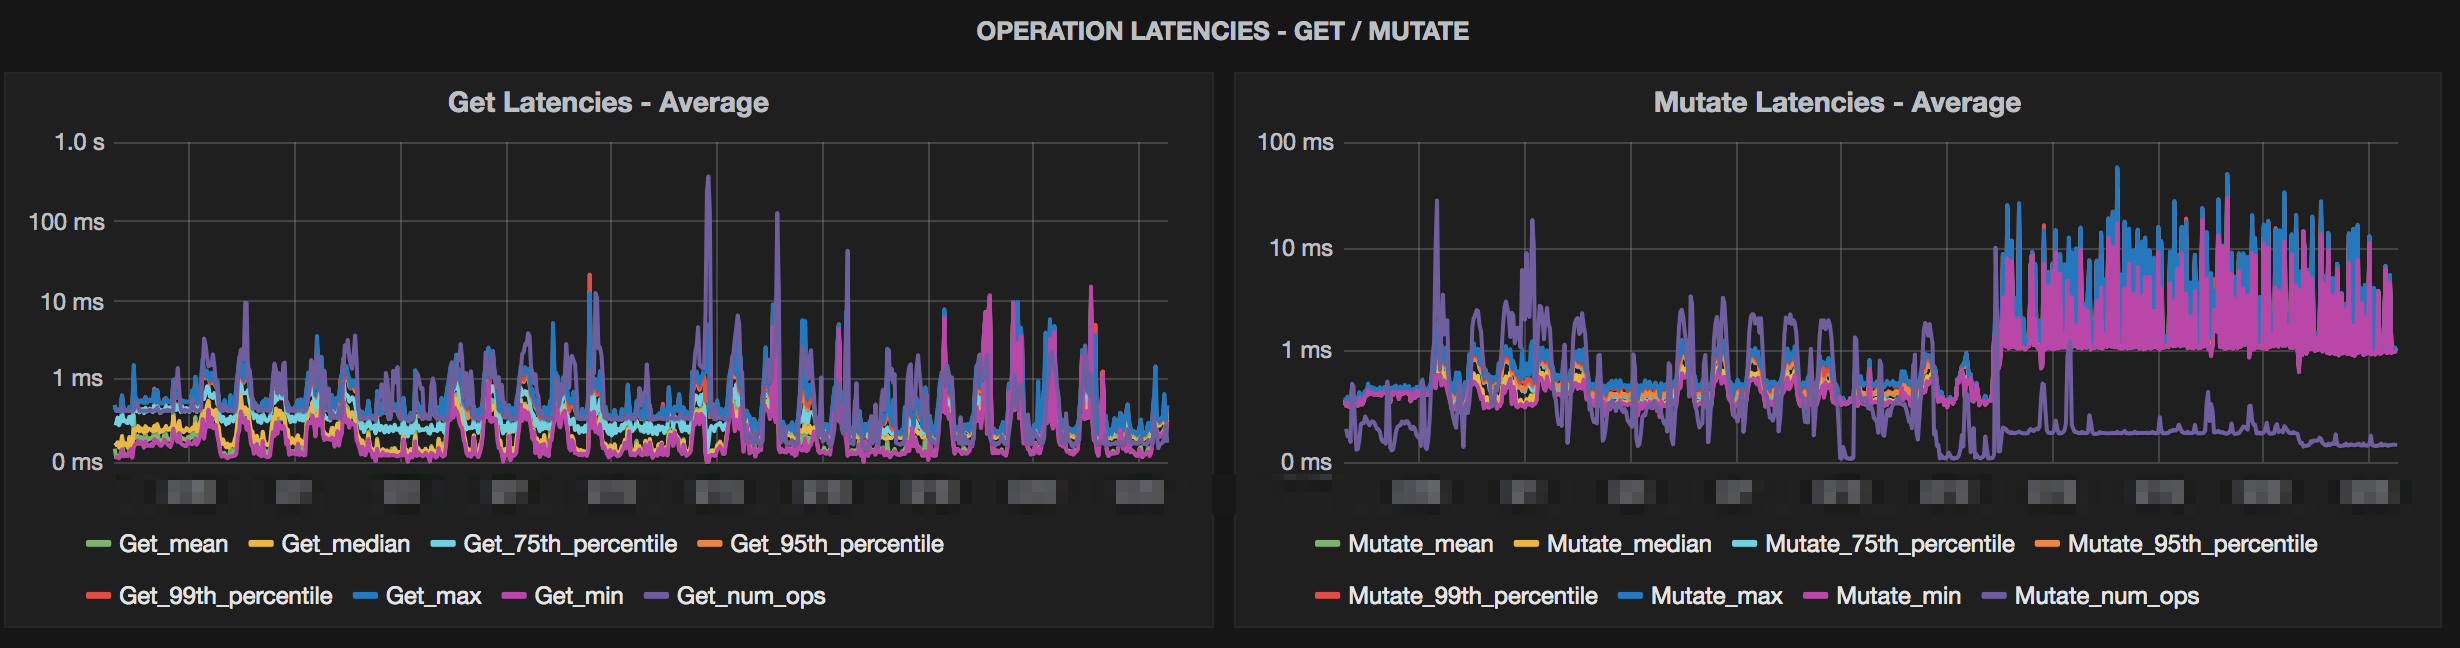Toggle Get_median legend entry
The width and height of the screenshot is (2460, 648).
(x=345, y=544)
